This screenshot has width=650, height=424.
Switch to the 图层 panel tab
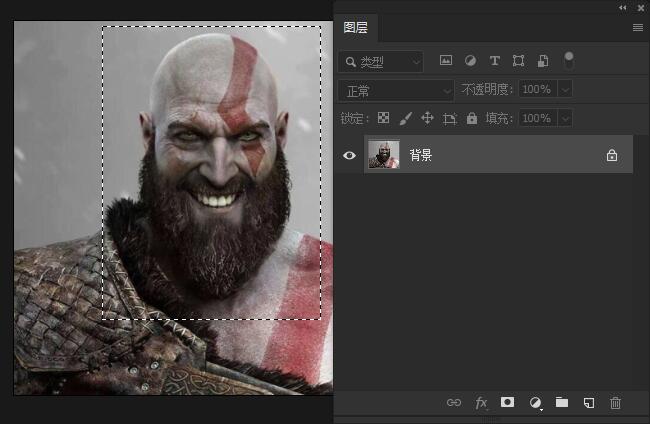coord(356,27)
